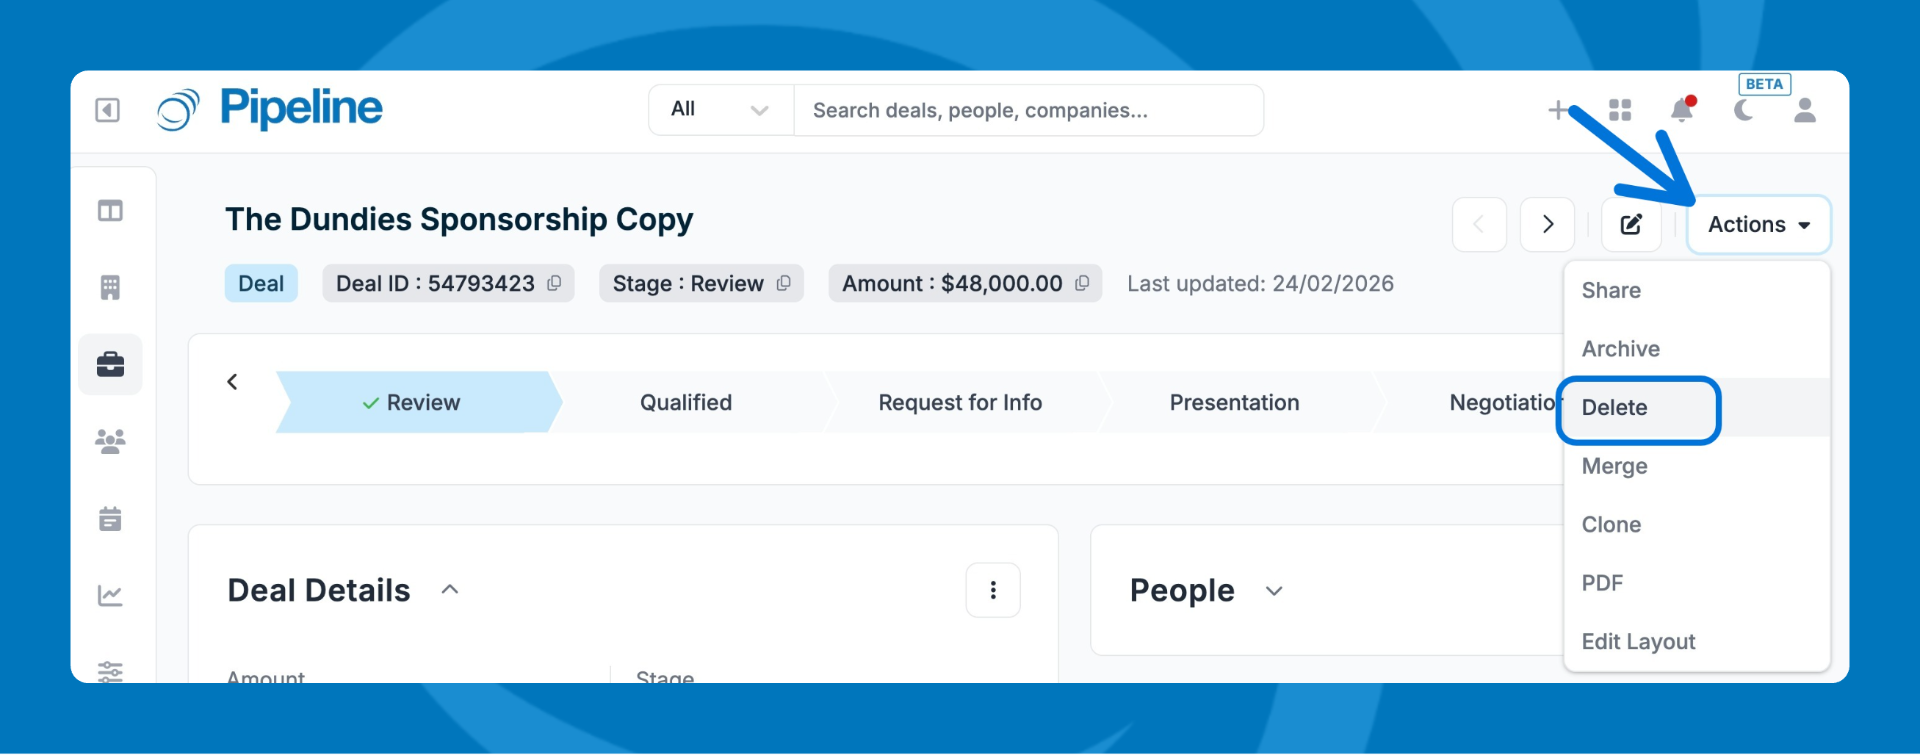Open the notifications bell

(1682, 110)
